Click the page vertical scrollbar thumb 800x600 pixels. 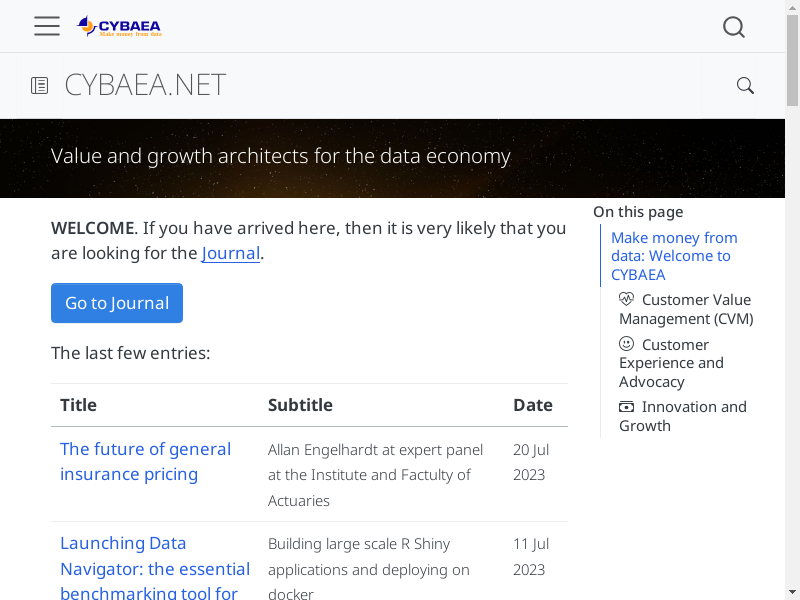point(792,60)
